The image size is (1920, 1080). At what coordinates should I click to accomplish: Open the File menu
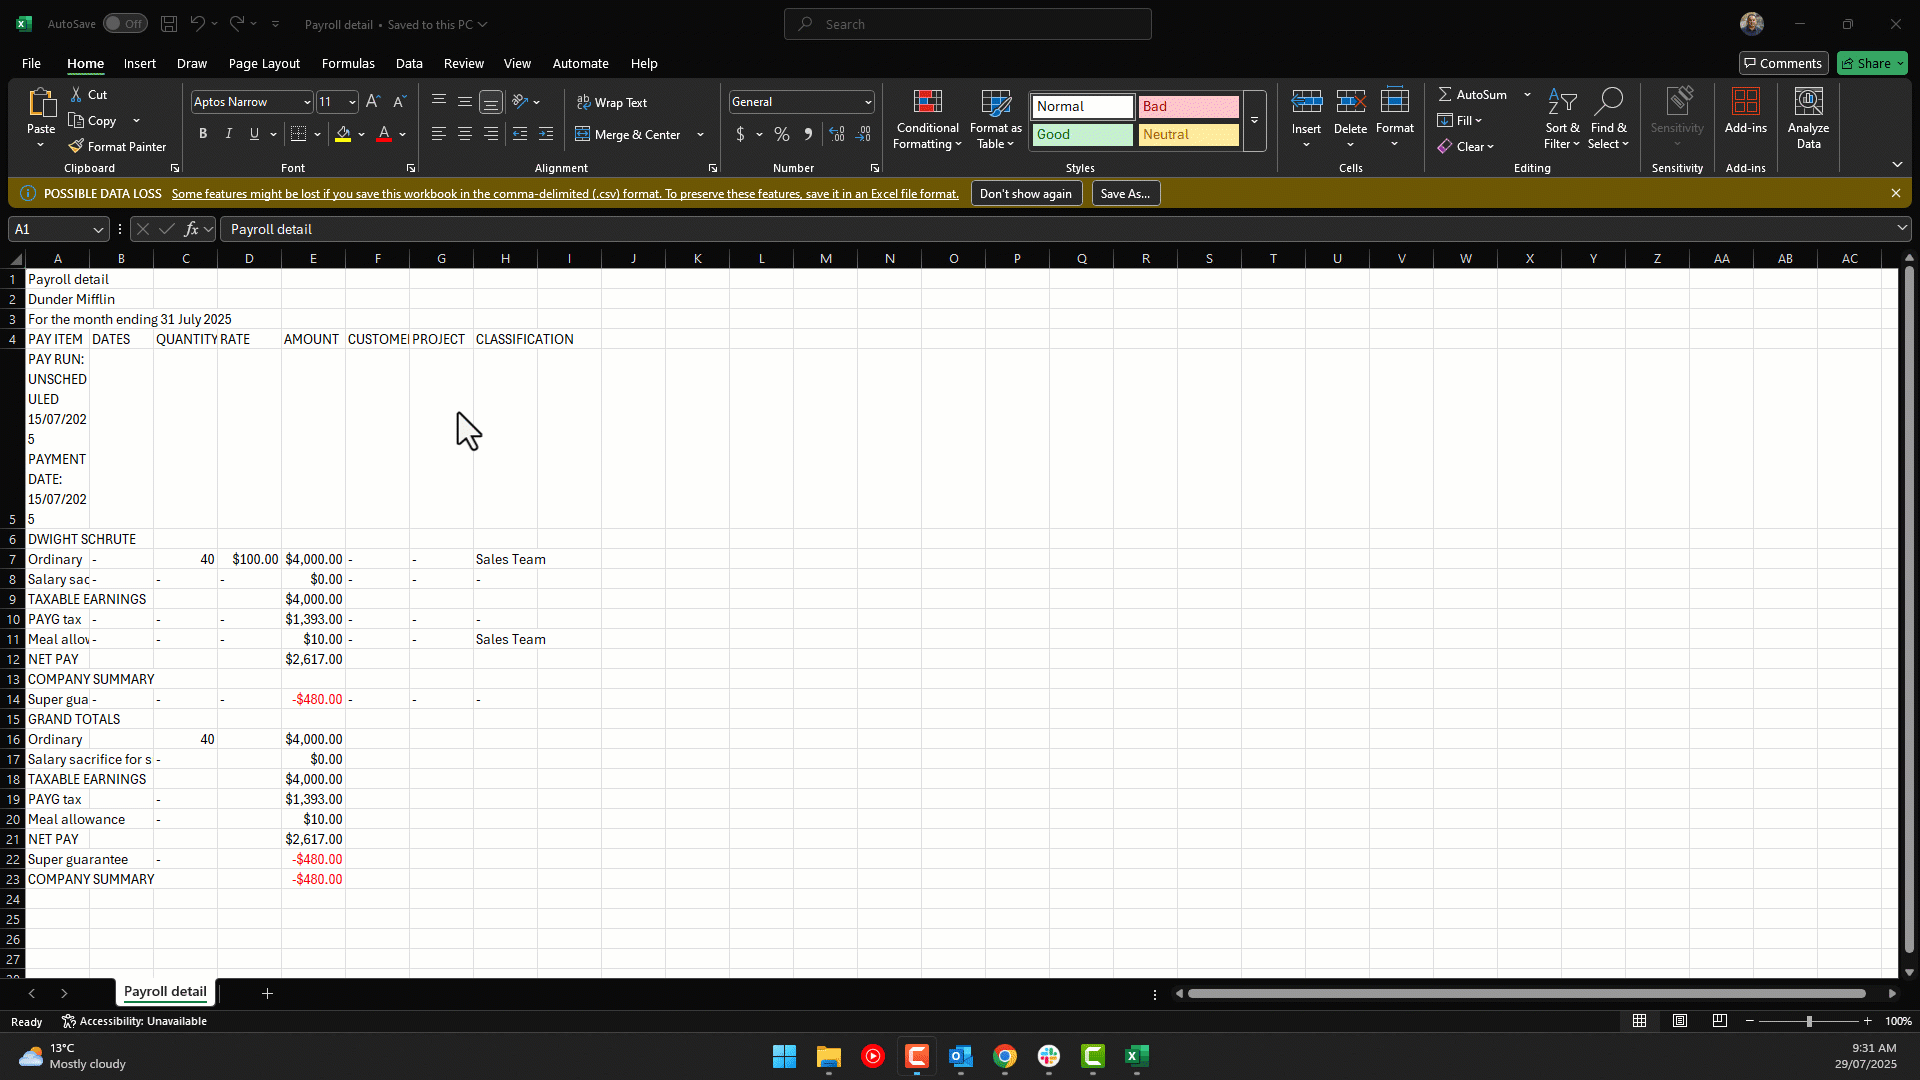point(31,63)
